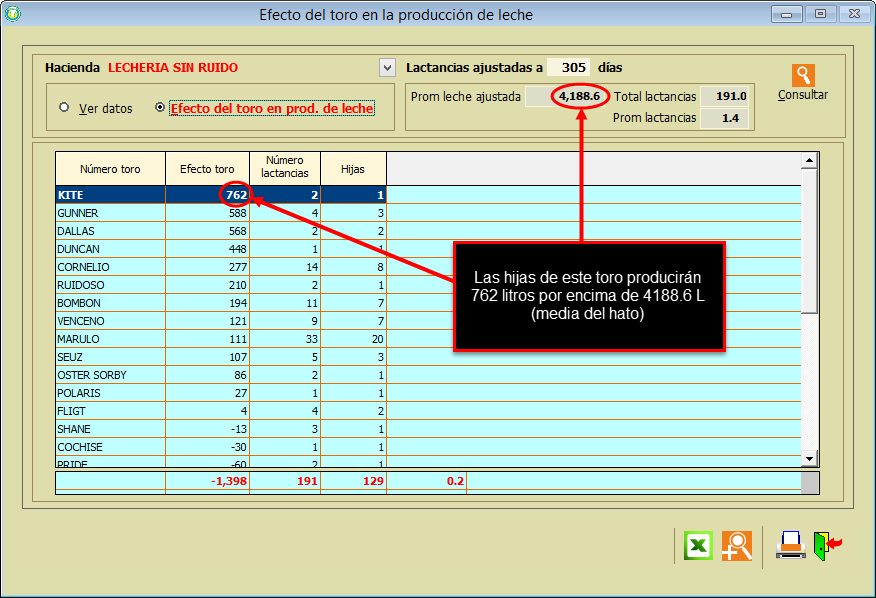The image size is (876, 598).
Task: Select Efecto del toro en prod. de leche
Action: [x=160, y=108]
